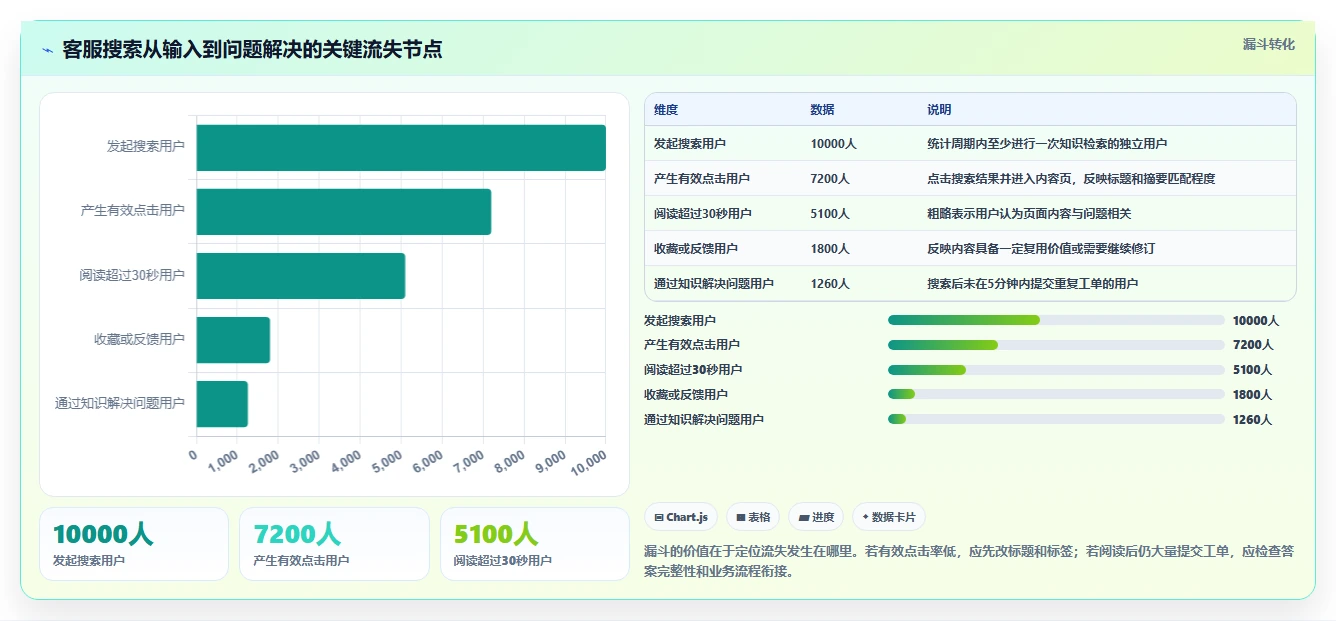Click table row label 产生有效点击用户
Viewport: 1336px width, 621px height.
tap(702, 179)
